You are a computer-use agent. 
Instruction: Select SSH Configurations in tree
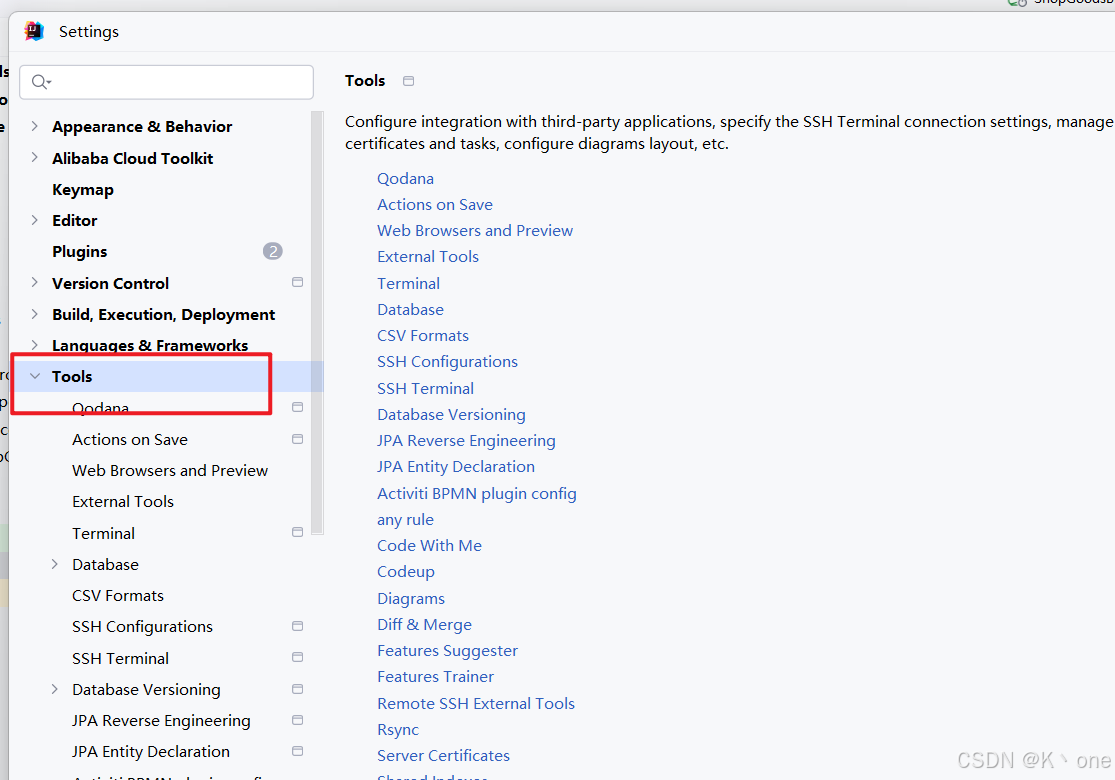142,627
